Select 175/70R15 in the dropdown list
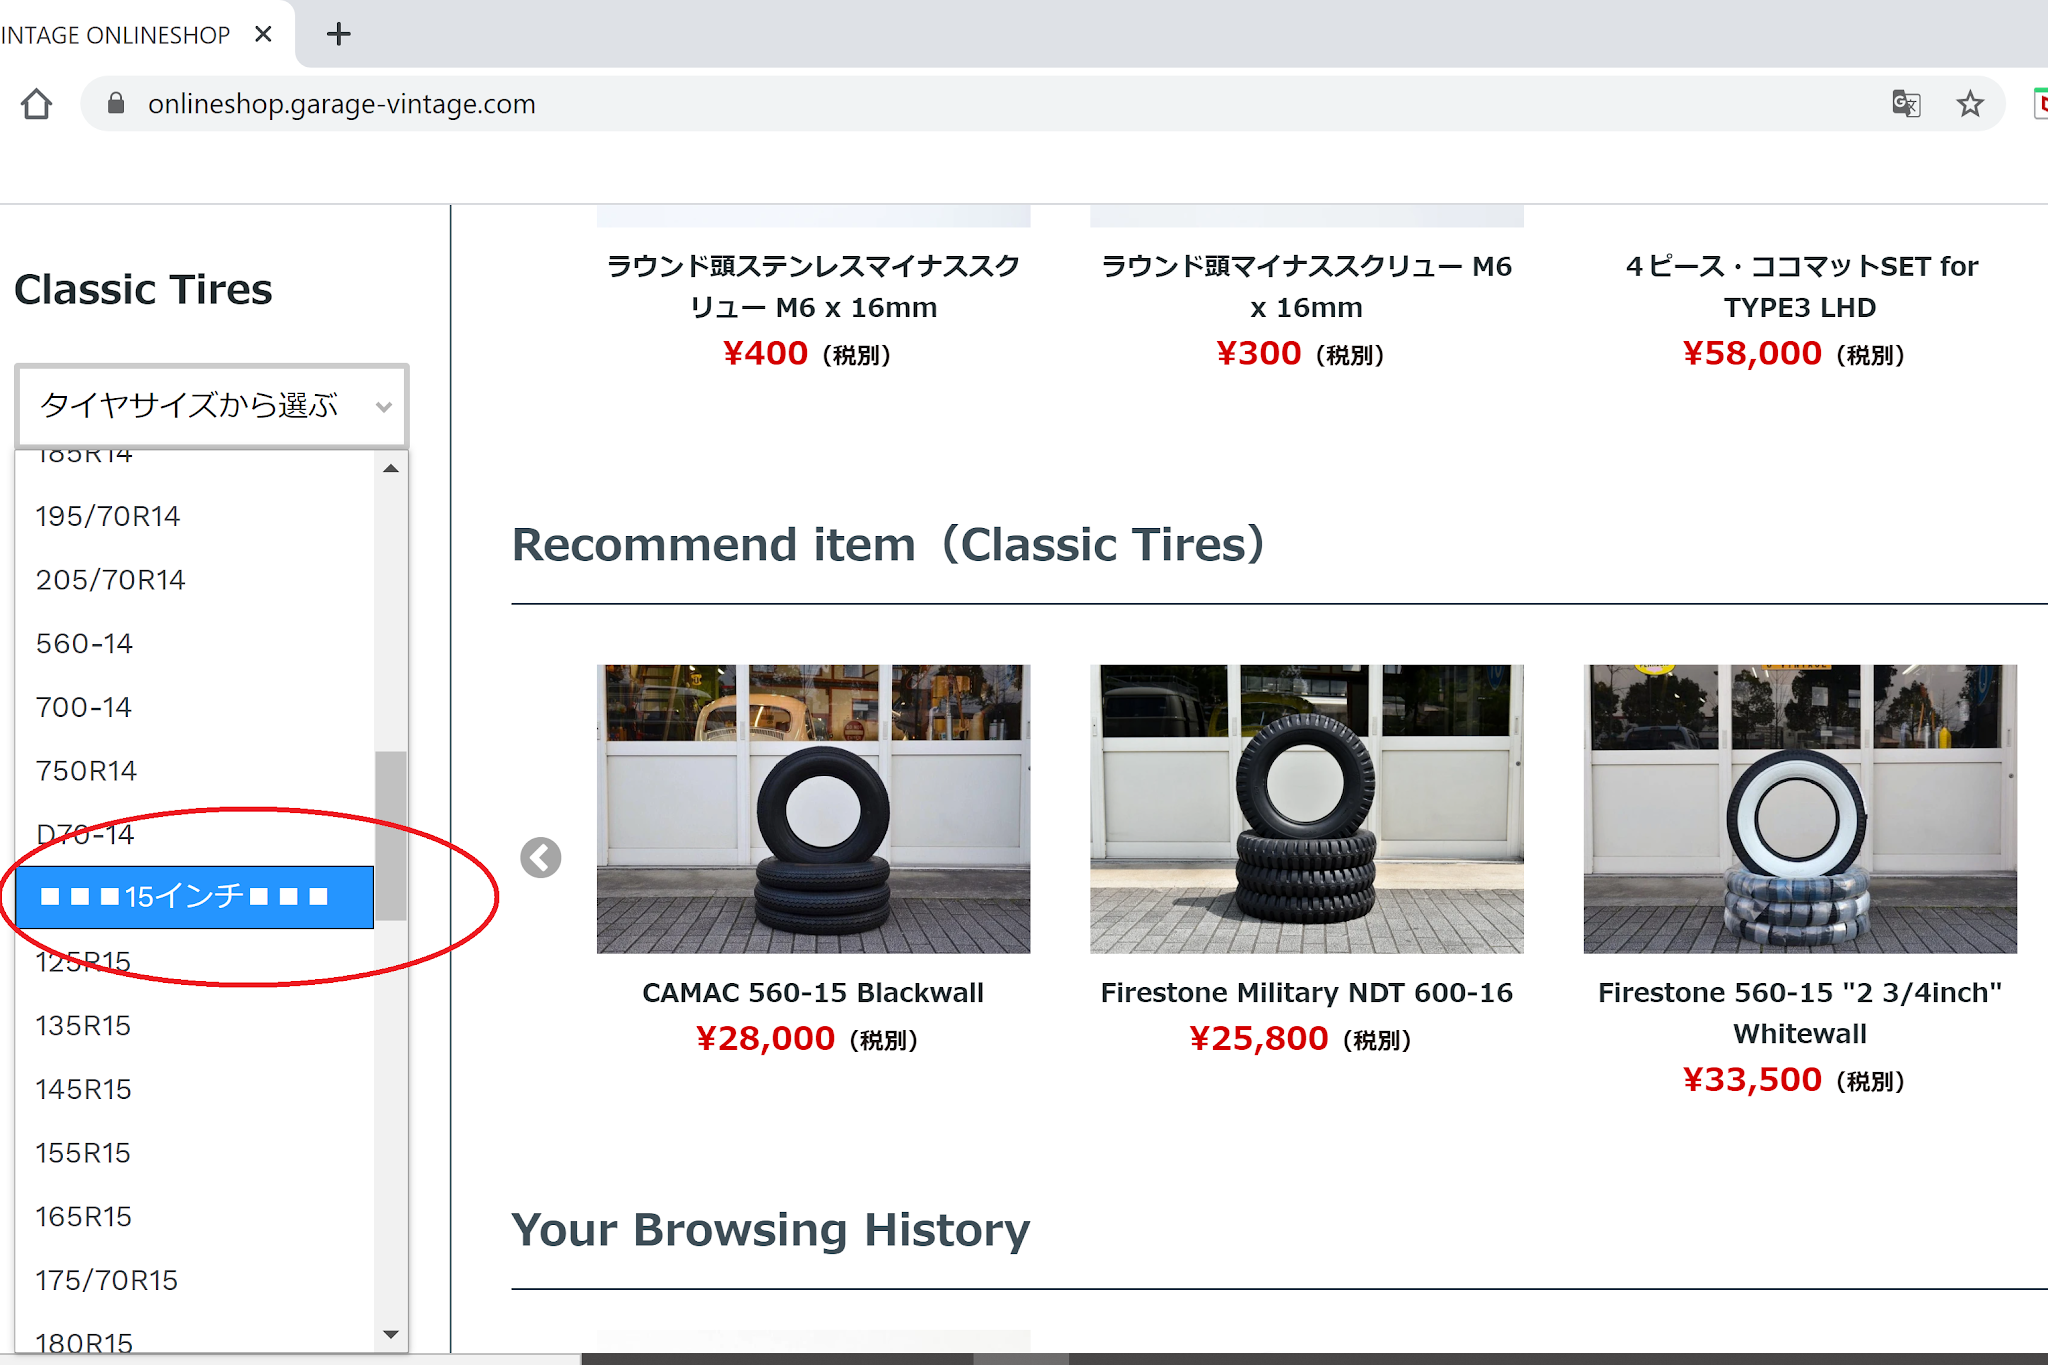The height and width of the screenshot is (1365, 2048). click(107, 1280)
